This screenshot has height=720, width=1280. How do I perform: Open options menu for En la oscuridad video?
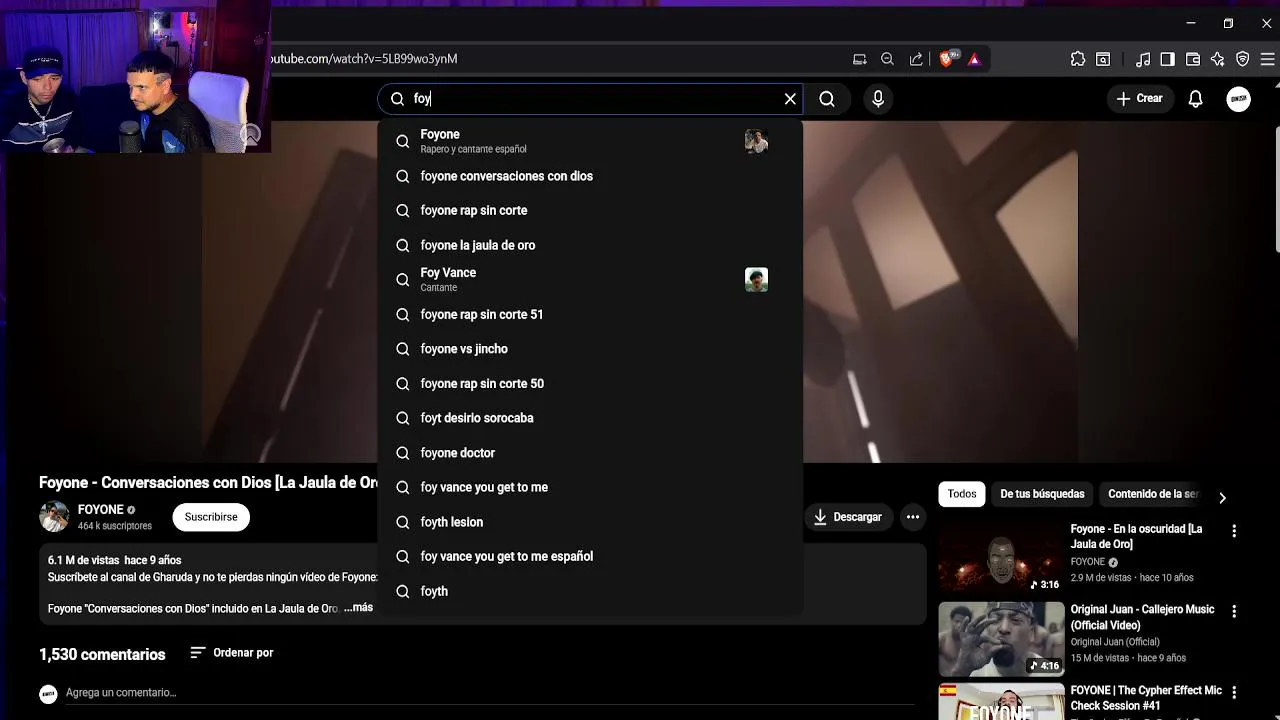pyautogui.click(x=1234, y=531)
